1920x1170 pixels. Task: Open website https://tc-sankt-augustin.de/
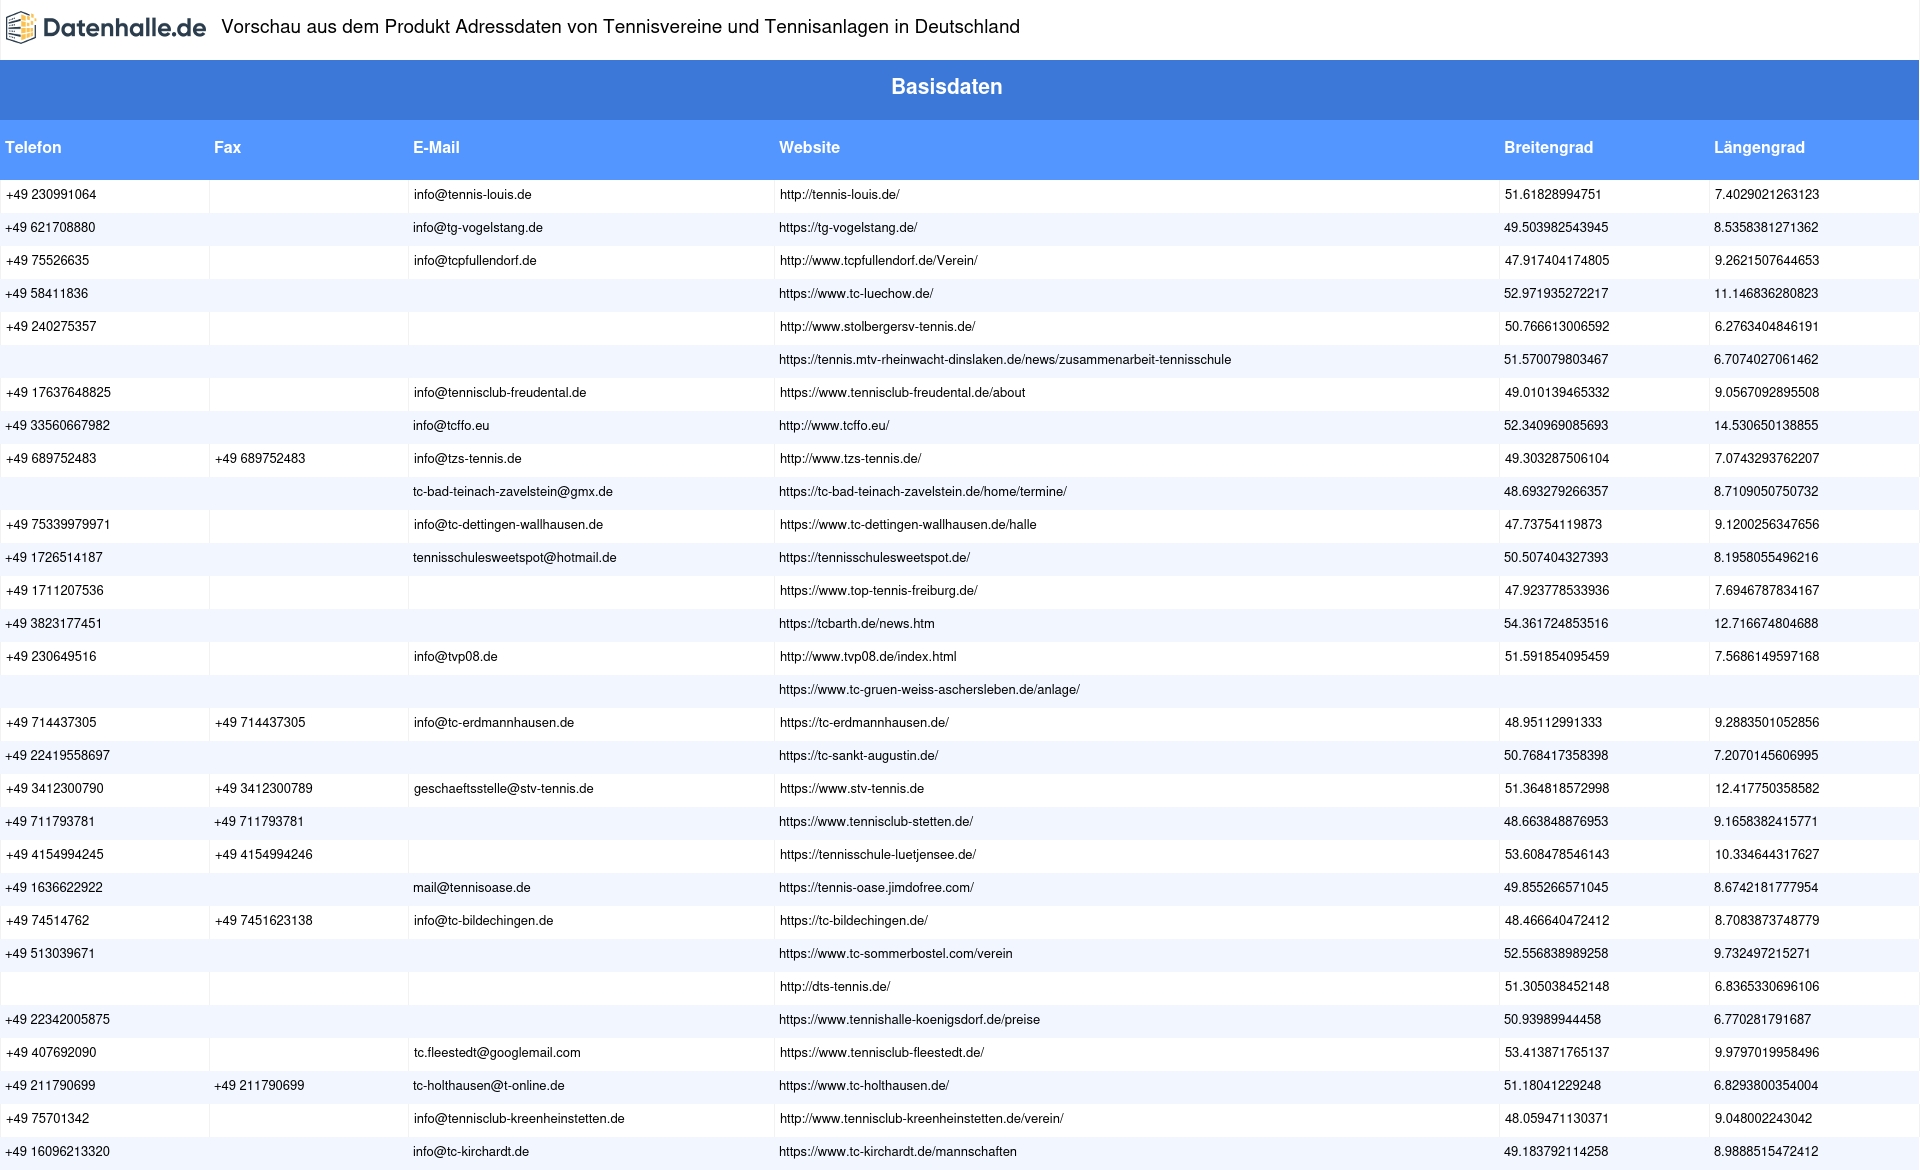click(x=858, y=756)
